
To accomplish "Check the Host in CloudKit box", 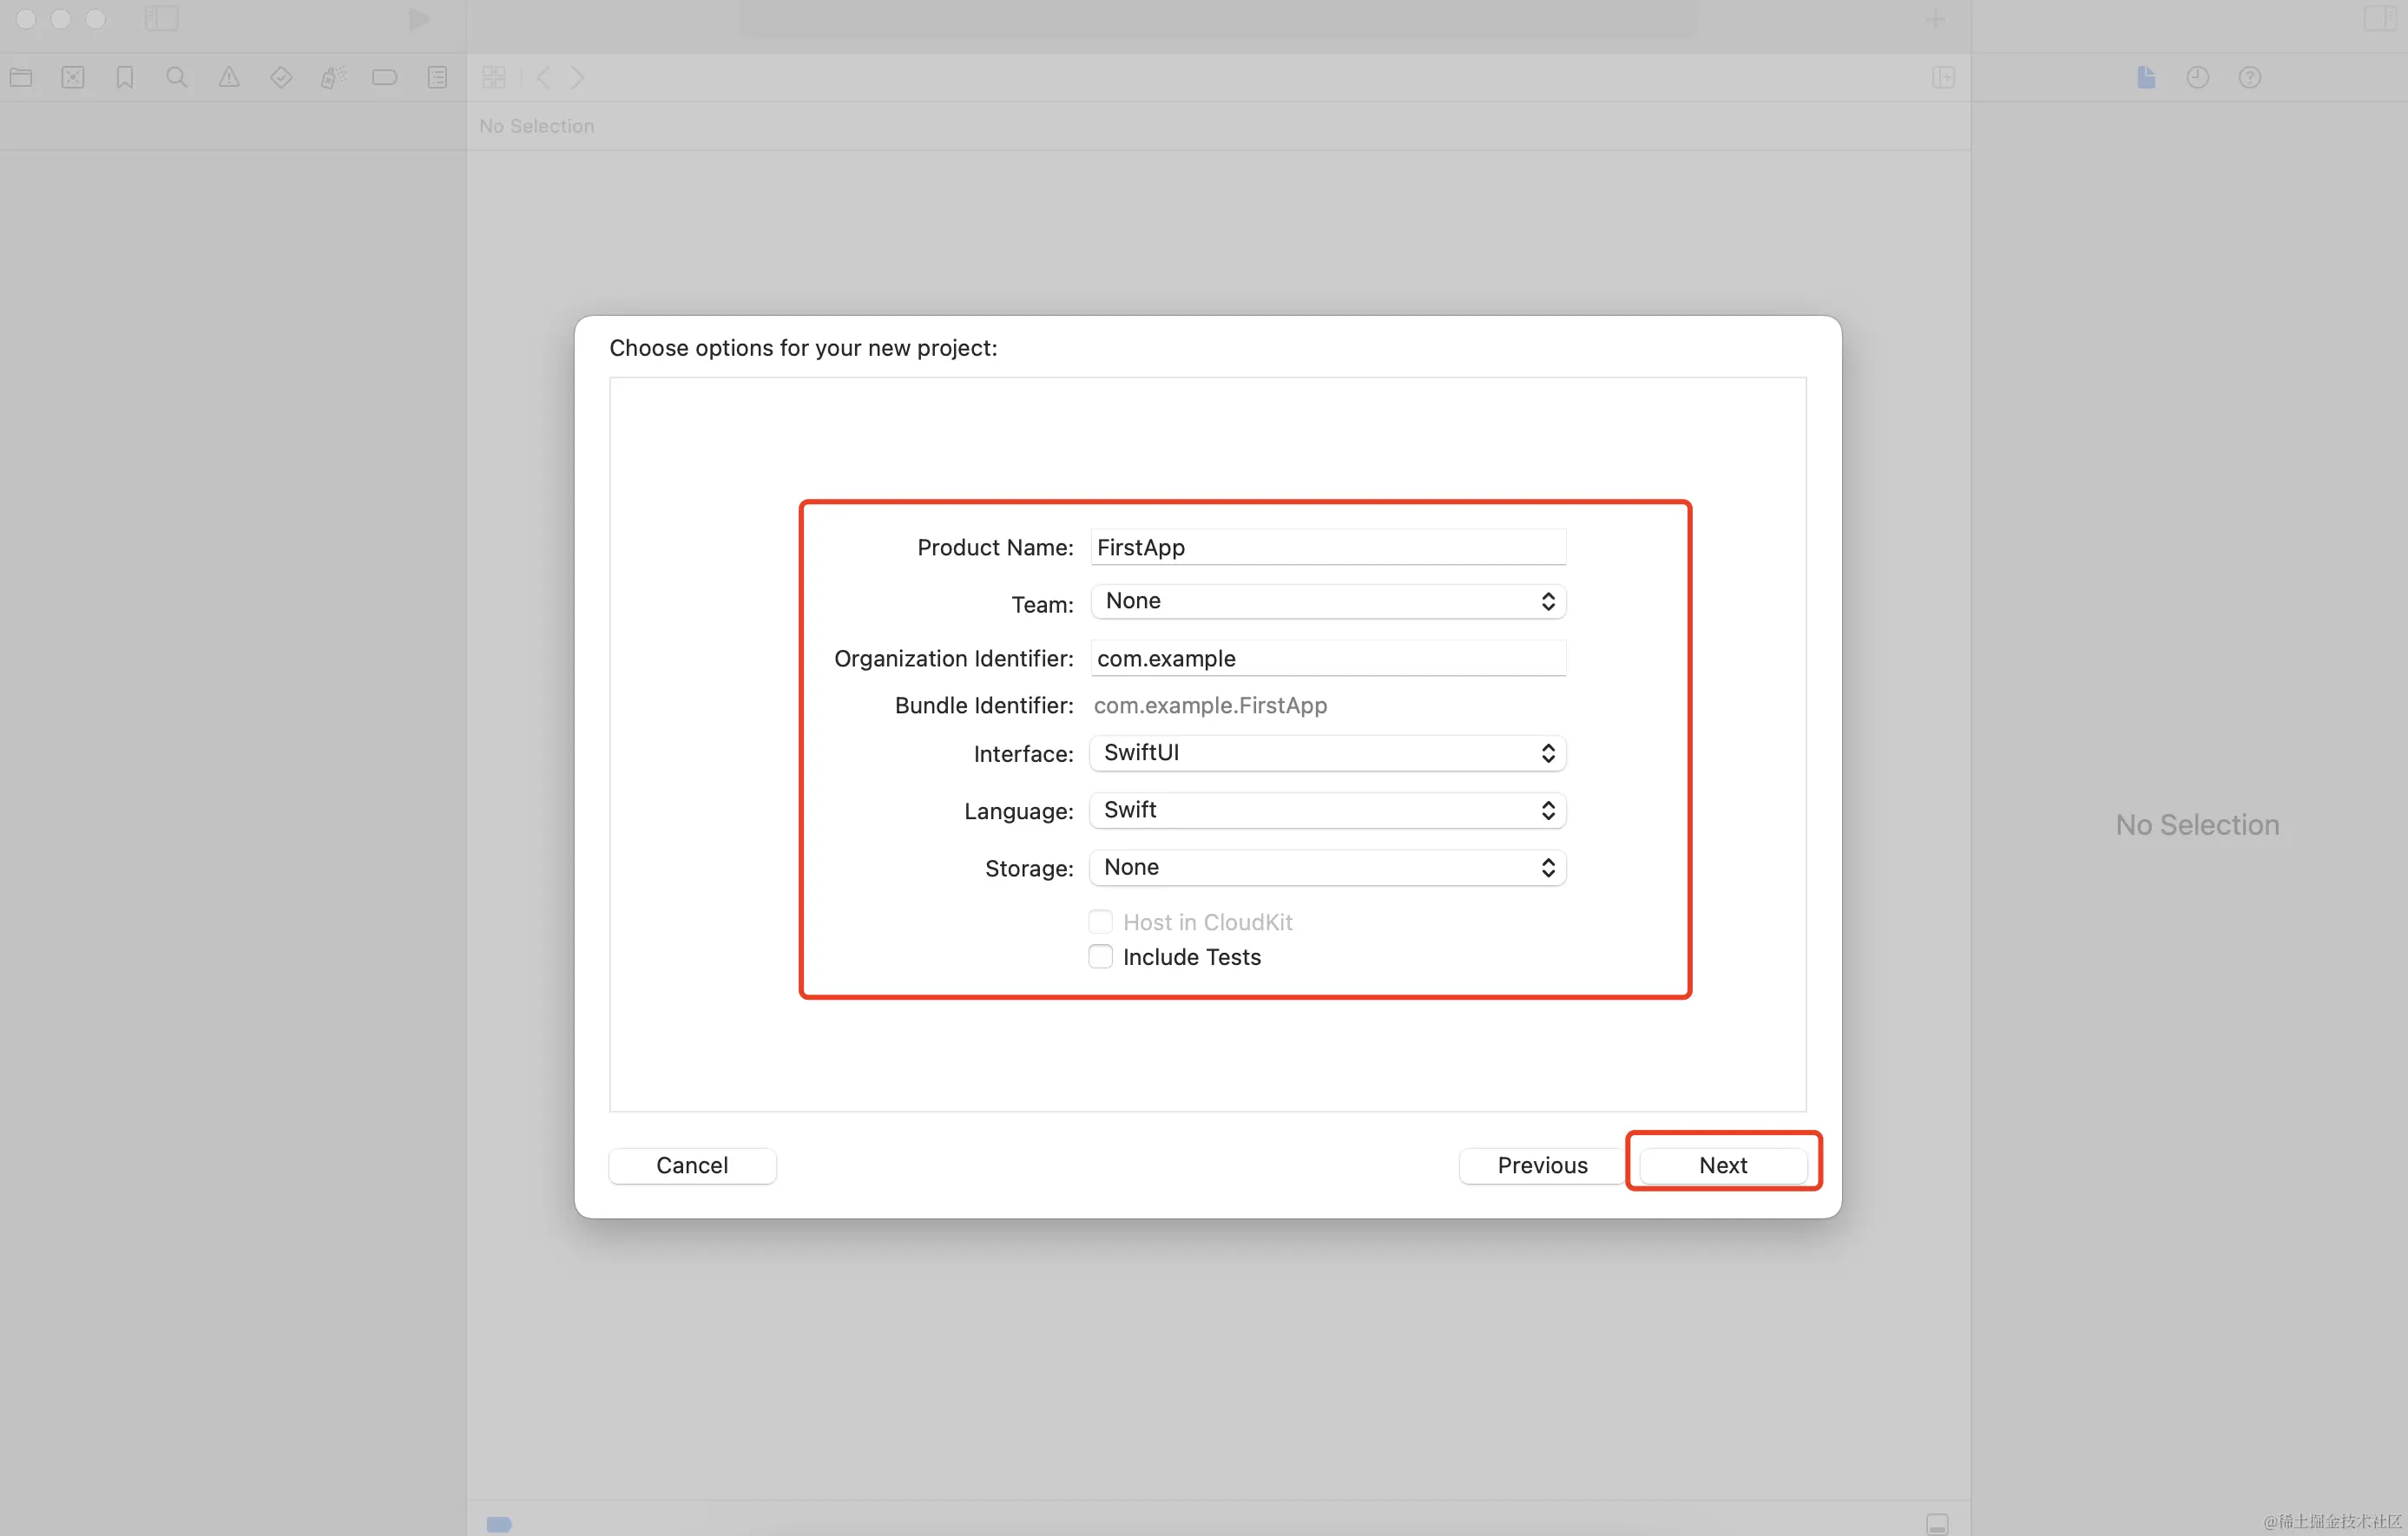I will (x=1100, y=922).
